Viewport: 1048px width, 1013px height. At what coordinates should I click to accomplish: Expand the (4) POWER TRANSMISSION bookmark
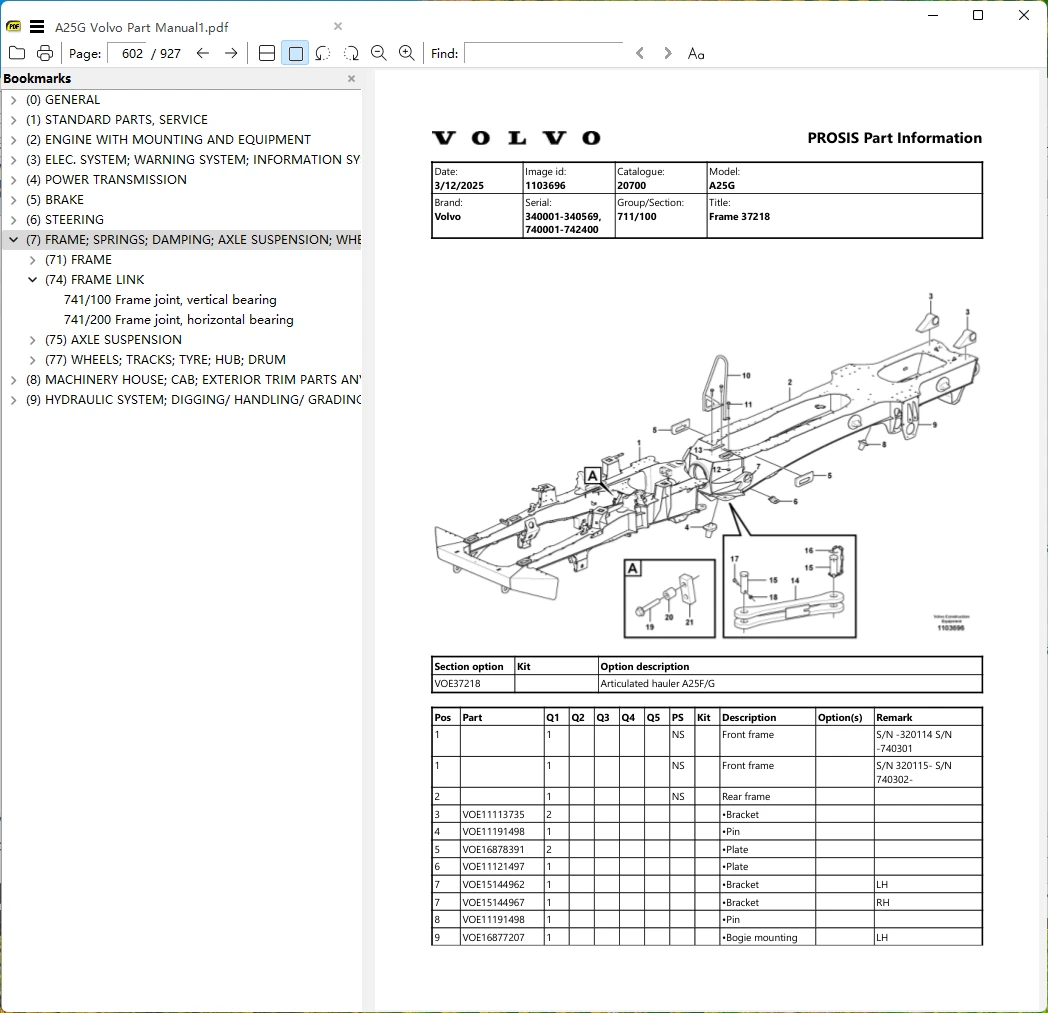tap(13, 180)
